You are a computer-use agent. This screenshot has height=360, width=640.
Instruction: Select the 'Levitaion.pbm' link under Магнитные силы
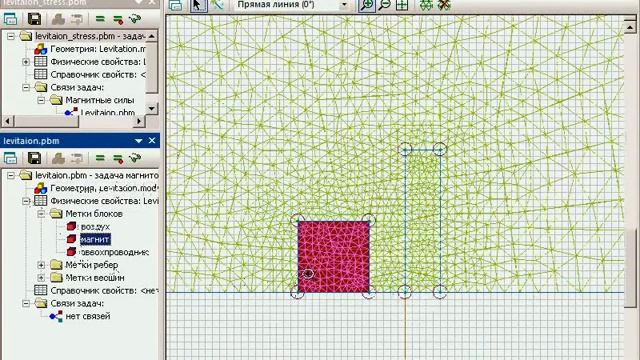coord(108,113)
